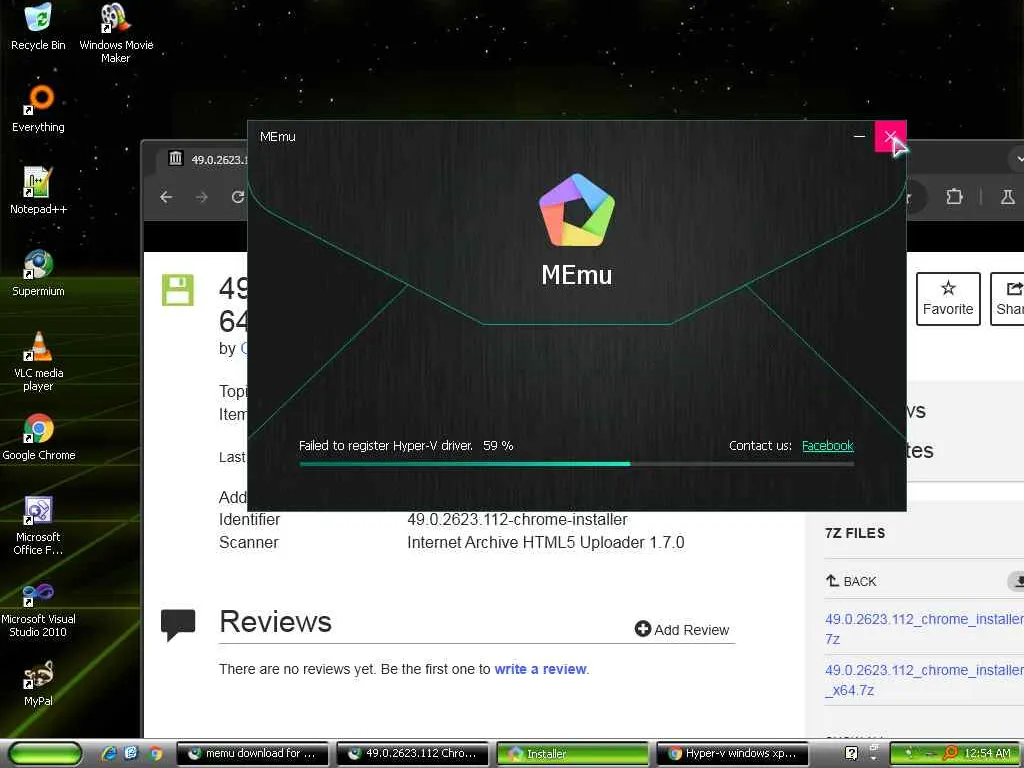Click the 7Z FILES download icon
Viewport: 1024px width, 768px height.
[x=1016, y=581]
